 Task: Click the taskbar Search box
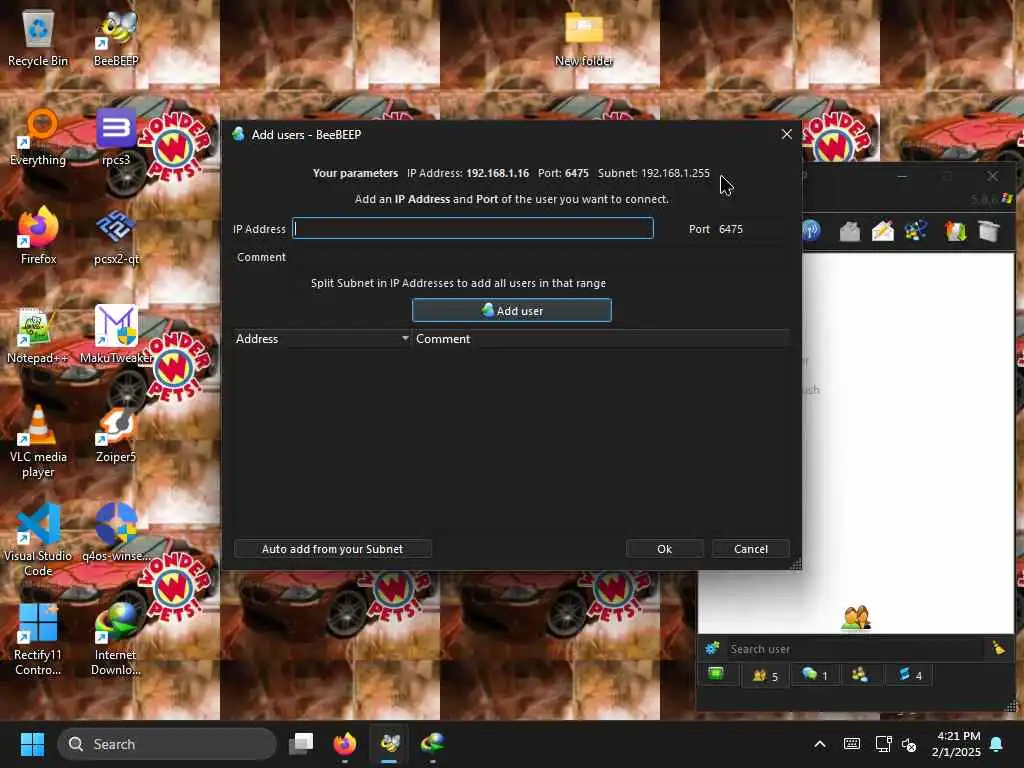pos(167,744)
